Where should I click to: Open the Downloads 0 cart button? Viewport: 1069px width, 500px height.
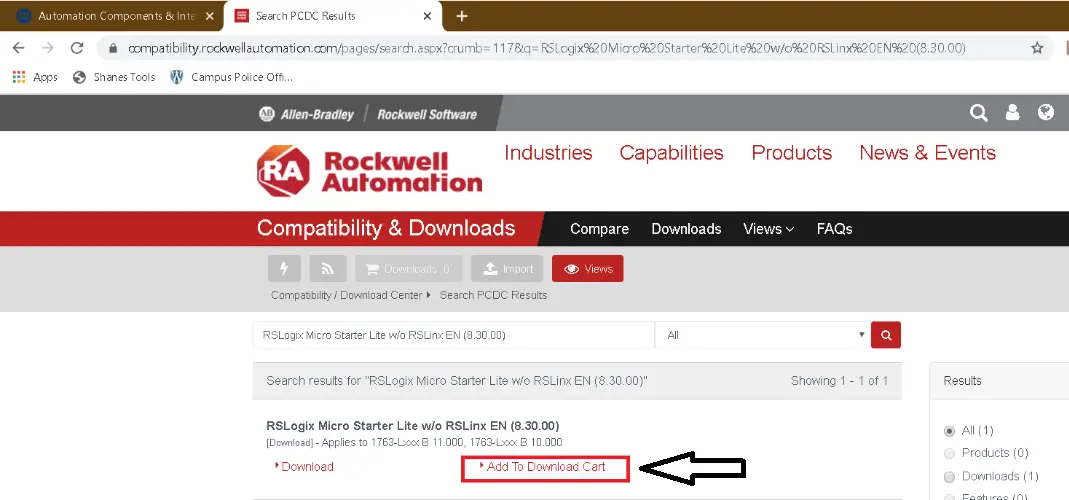[x=408, y=269]
